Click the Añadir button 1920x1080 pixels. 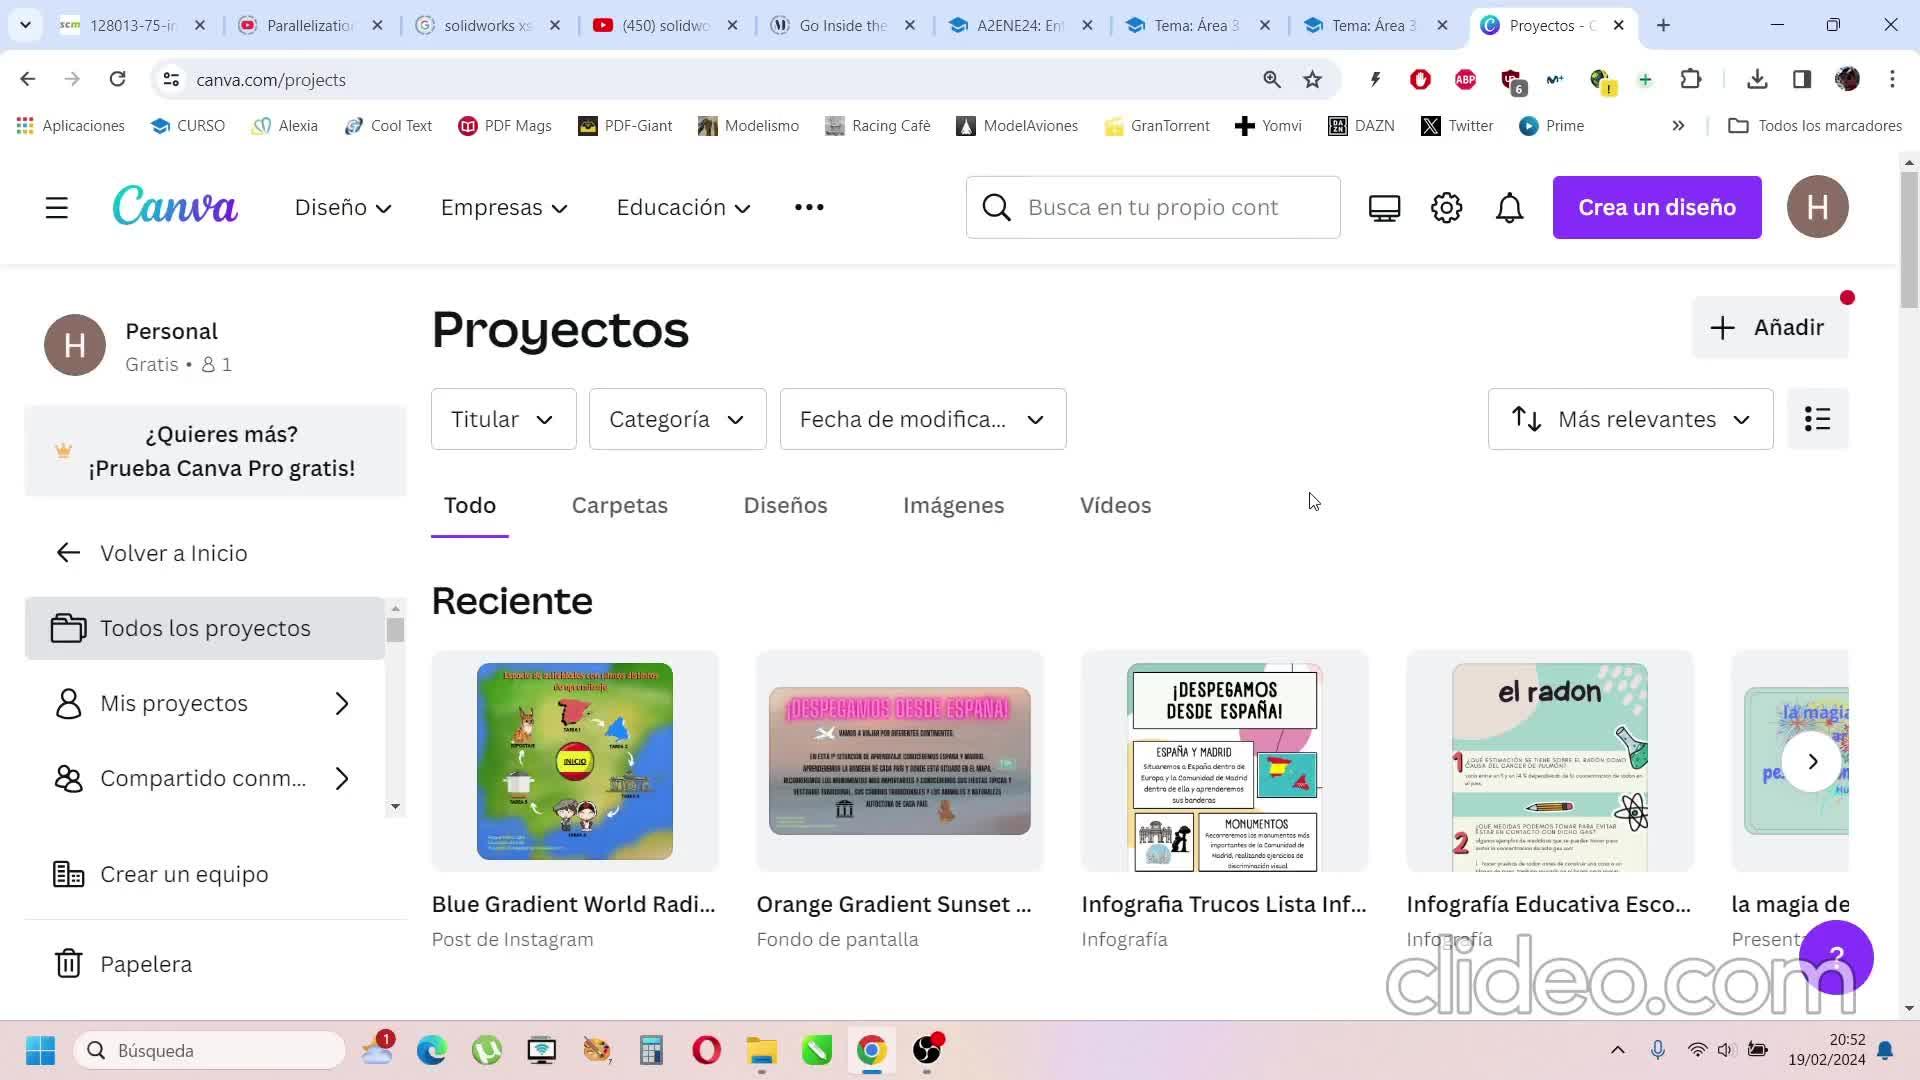[1769, 328]
